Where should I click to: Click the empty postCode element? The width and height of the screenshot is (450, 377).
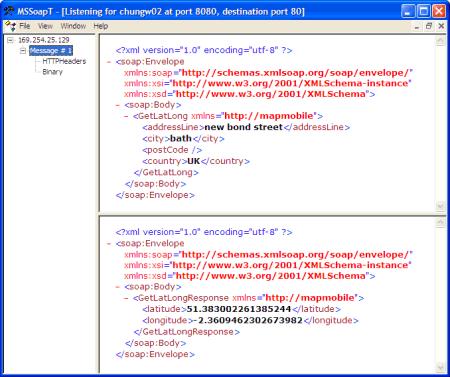[172, 150]
